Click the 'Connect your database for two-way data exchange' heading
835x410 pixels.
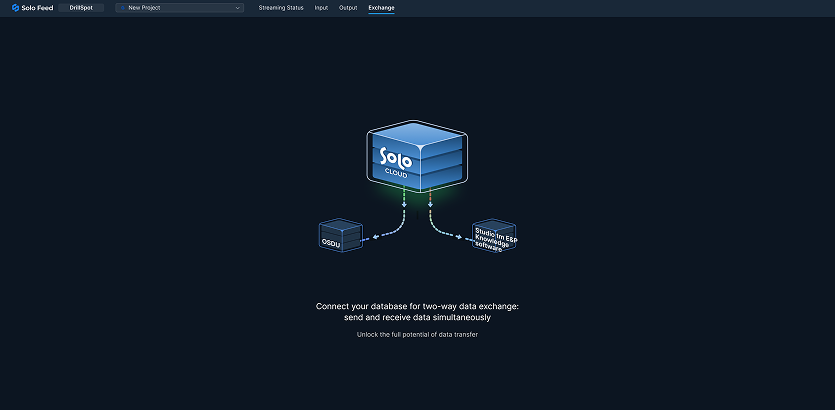coord(417,311)
